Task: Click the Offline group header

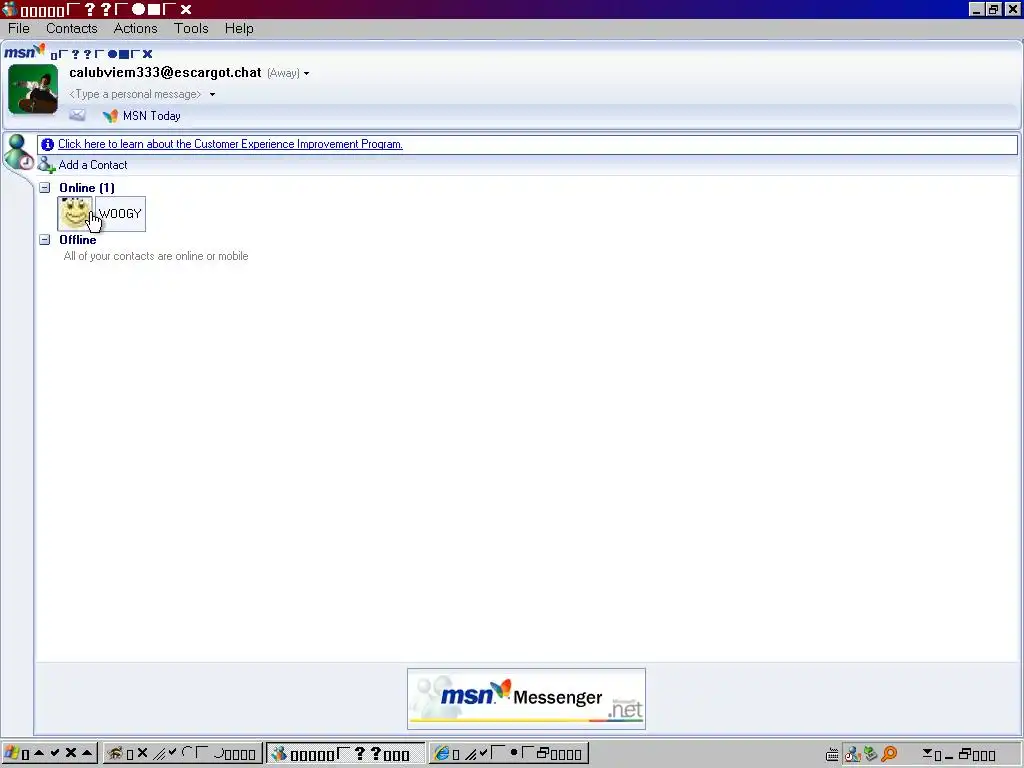Action: click(78, 240)
